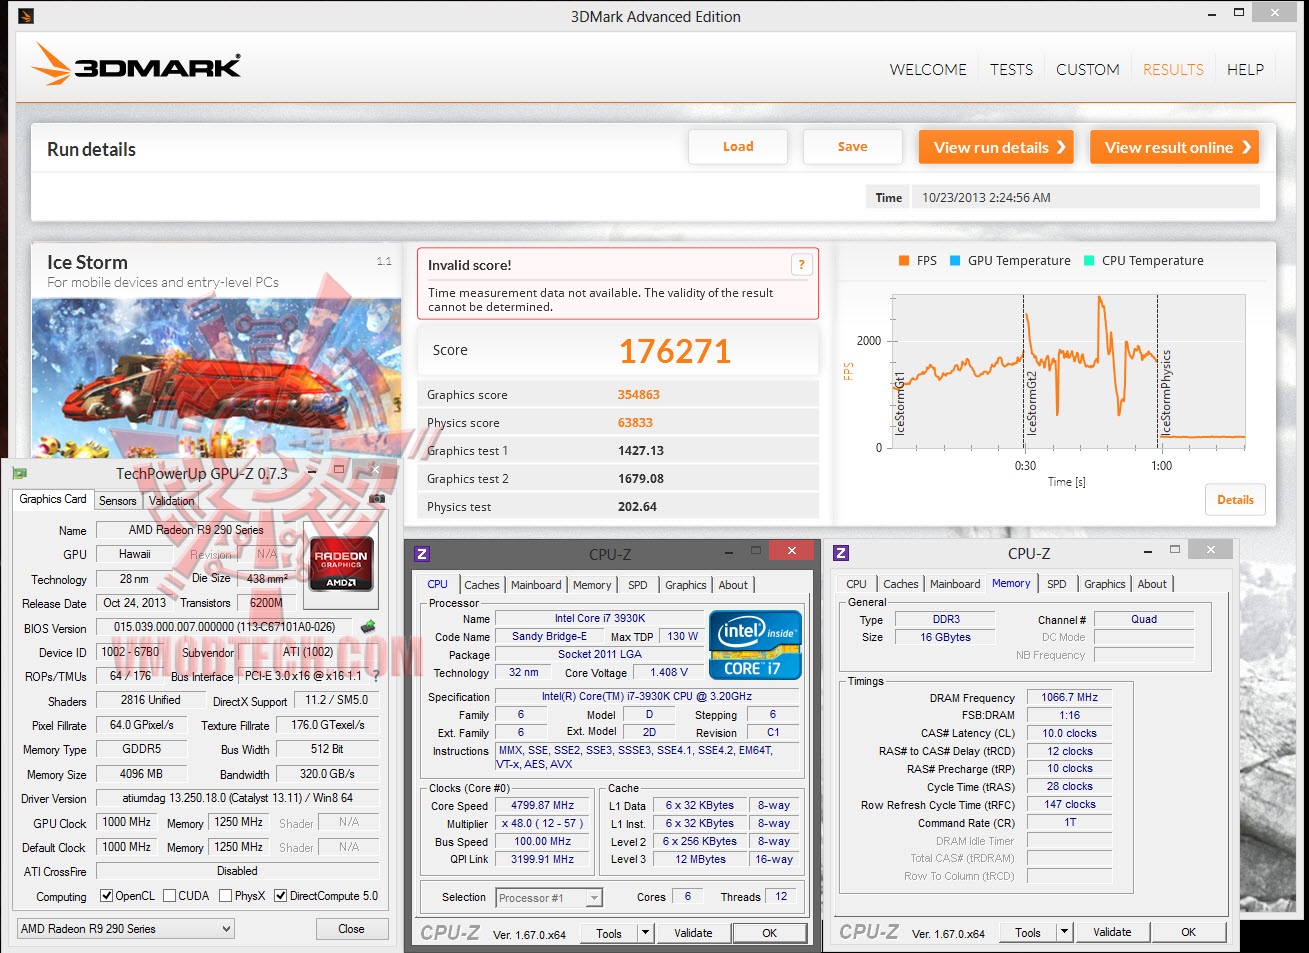Toggle the OpenCL checkbox in GPU-Z
The height and width of the screenshot is (953, 1309).
pyautogui.click(x=106, y=896)
